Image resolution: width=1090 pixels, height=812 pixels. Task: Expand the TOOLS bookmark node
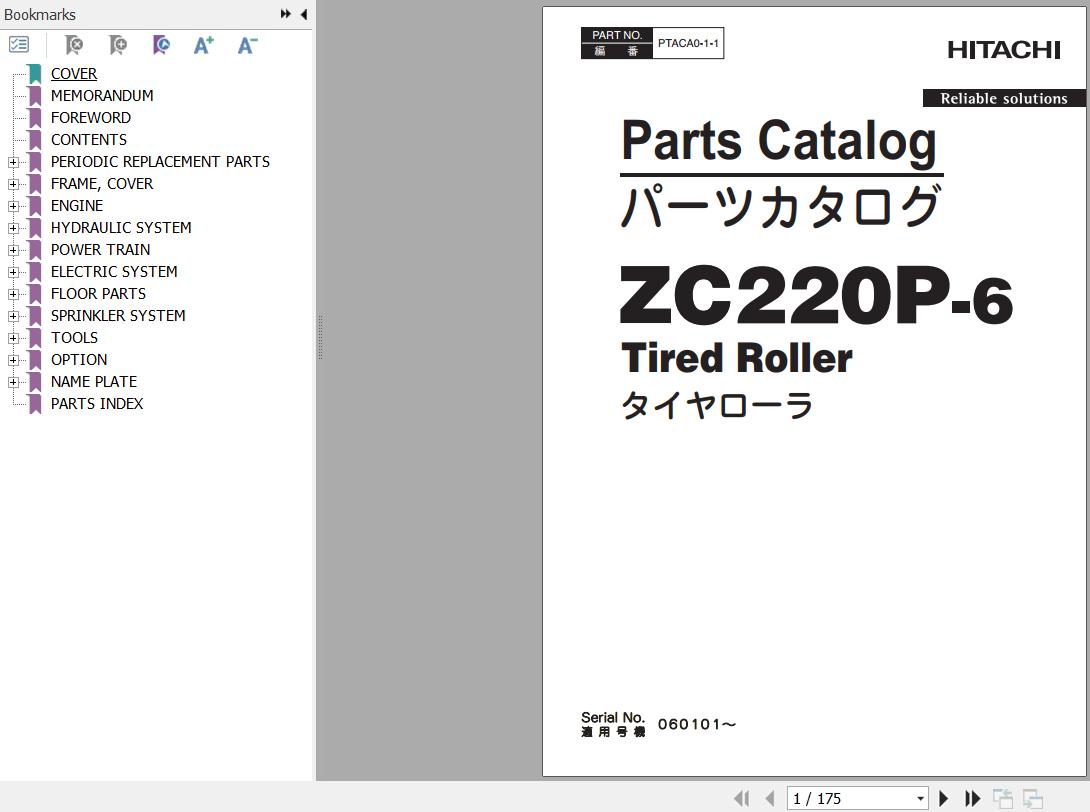[13, 338]
